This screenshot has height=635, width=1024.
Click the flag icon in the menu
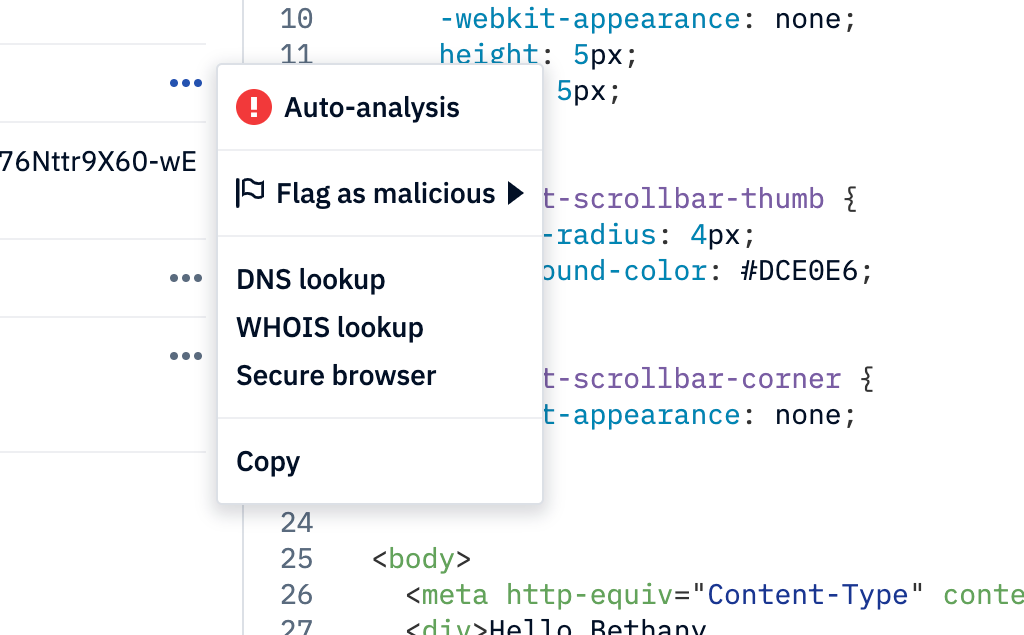click(249, 193)
